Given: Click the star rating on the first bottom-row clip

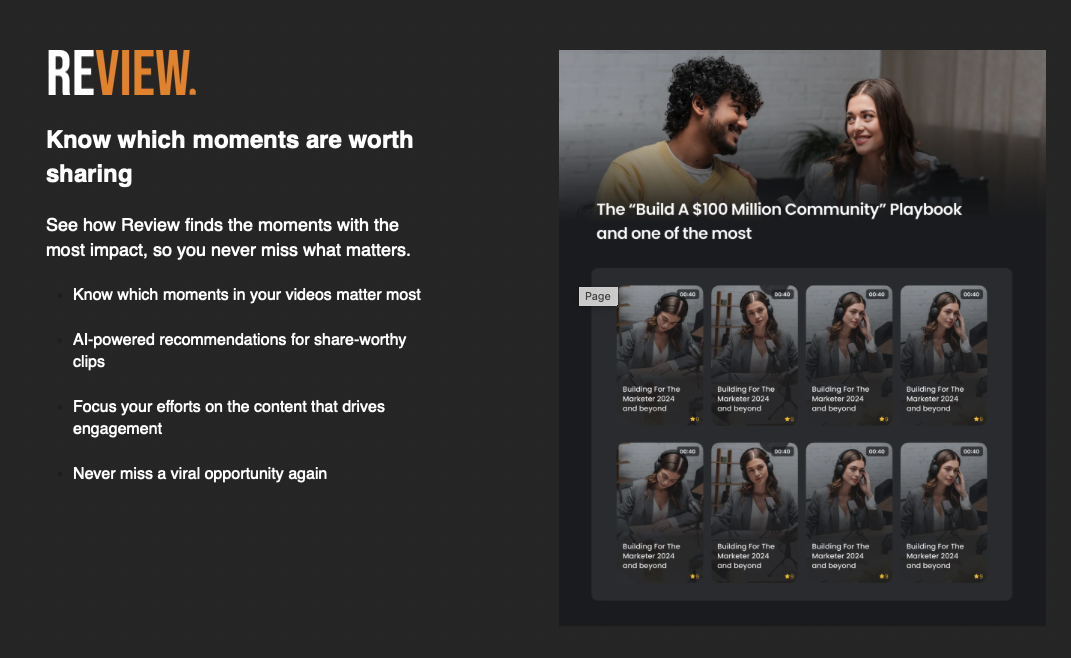Looking at the screenshot, I should click(694, 576).
